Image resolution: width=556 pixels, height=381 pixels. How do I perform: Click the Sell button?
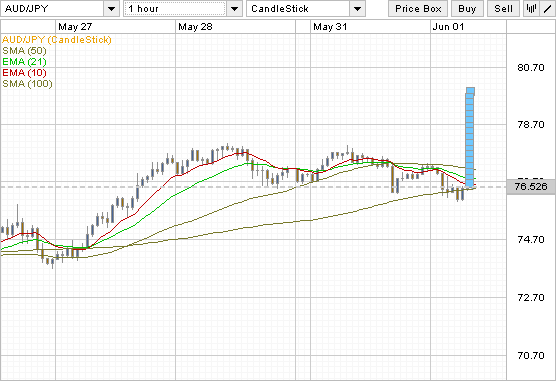click(503, 9)
